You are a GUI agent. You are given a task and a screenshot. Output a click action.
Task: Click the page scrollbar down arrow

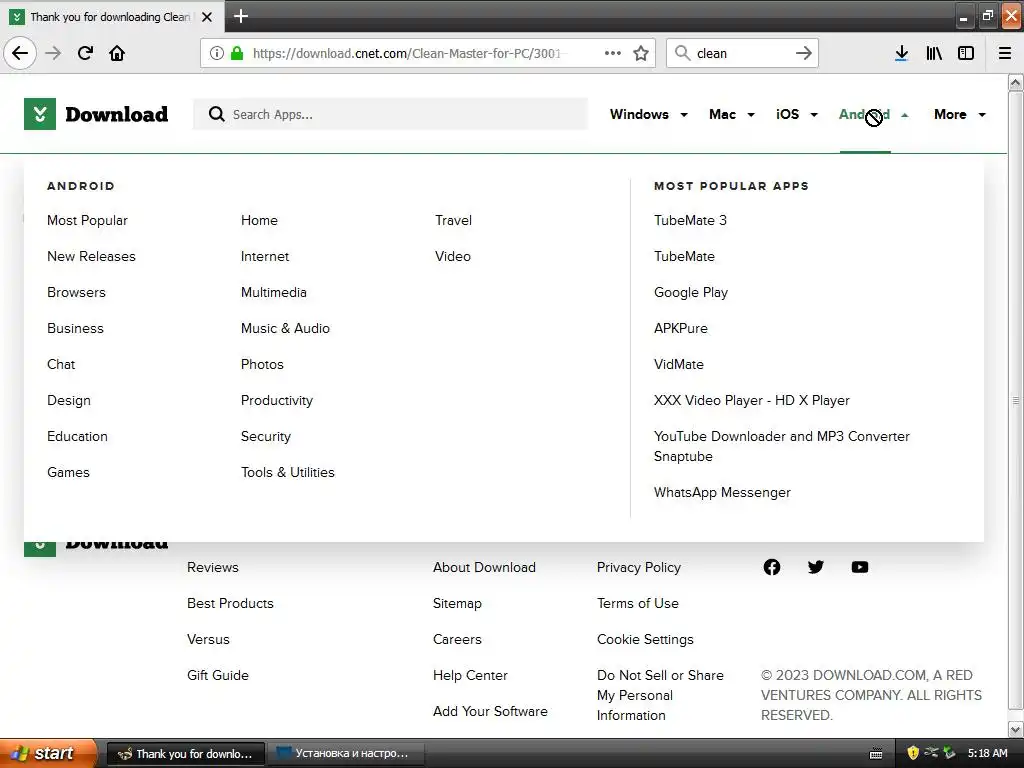point(1015,729)
